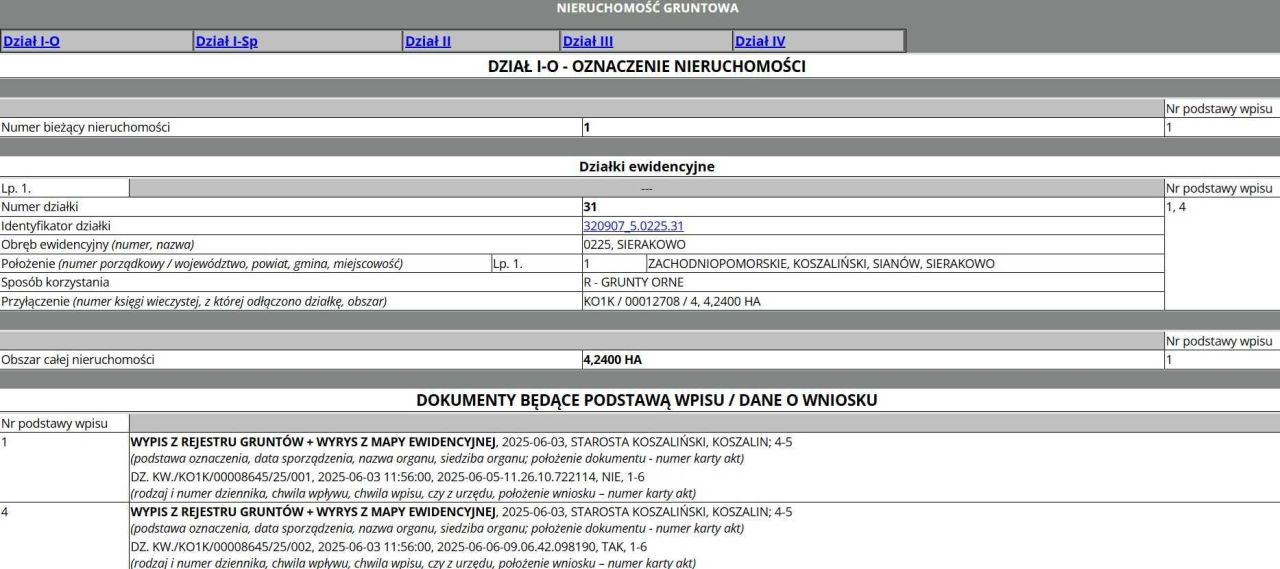Viewport: 1280px width, 569px height.
Task: Select the value 'R - GRUNTY ORNE'
Action: coord(633,282)
